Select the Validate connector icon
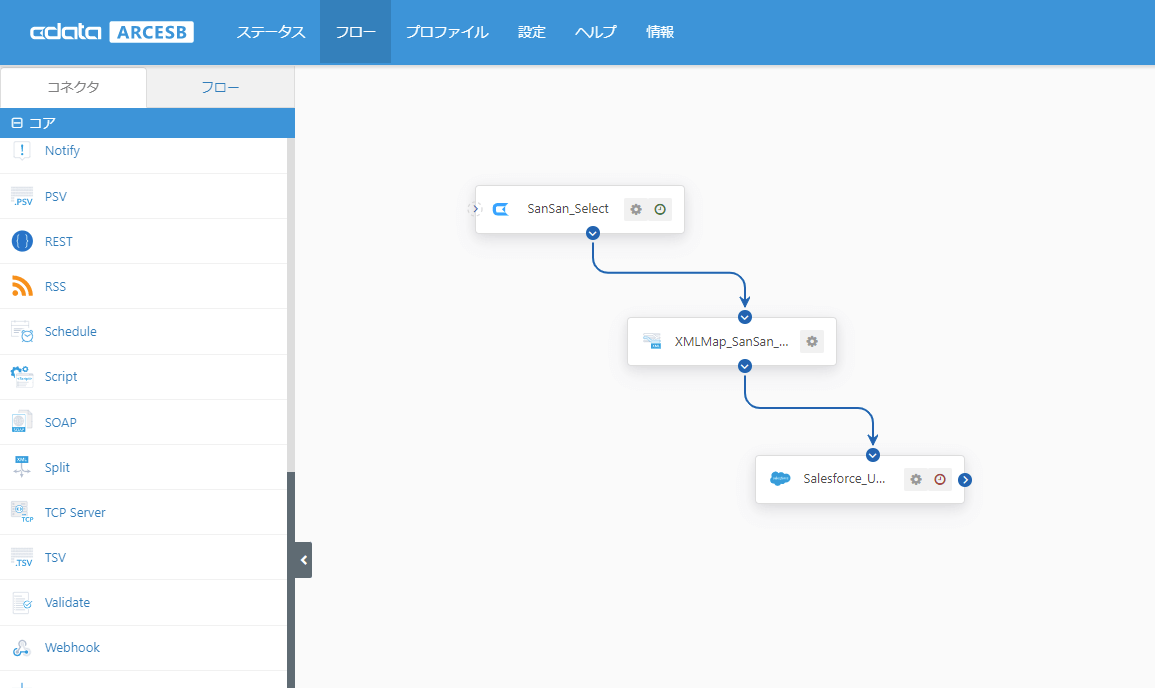The width and height of the screenshot is (1155, 688). (x=22, y=603)
